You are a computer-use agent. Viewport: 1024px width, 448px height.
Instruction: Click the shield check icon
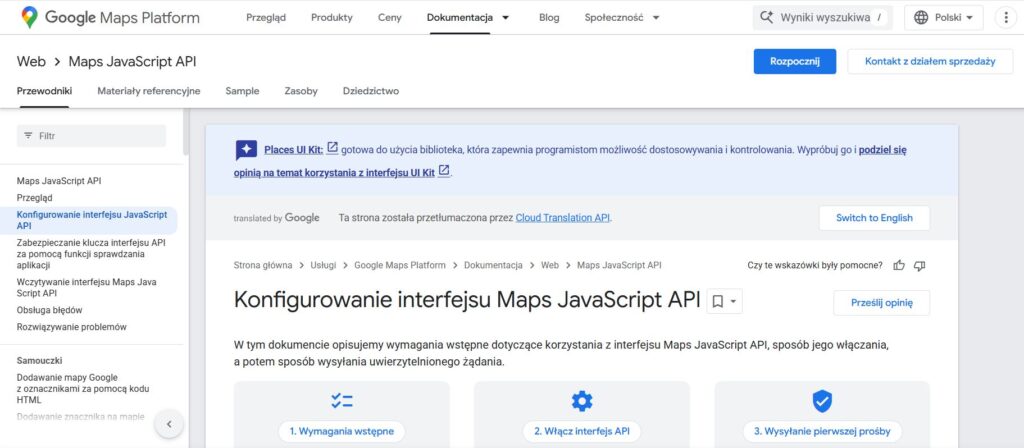coord(822,400)
